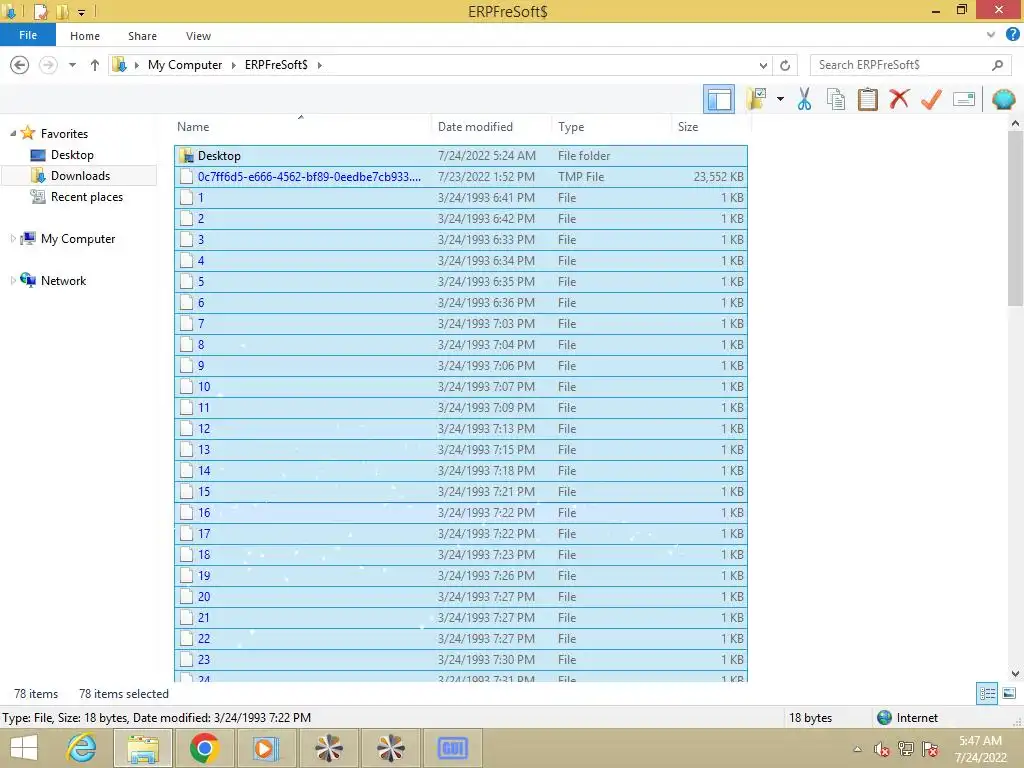Select Recent places under Favorites
This screenshot has width=1024, height=768.
pos(86,197)
